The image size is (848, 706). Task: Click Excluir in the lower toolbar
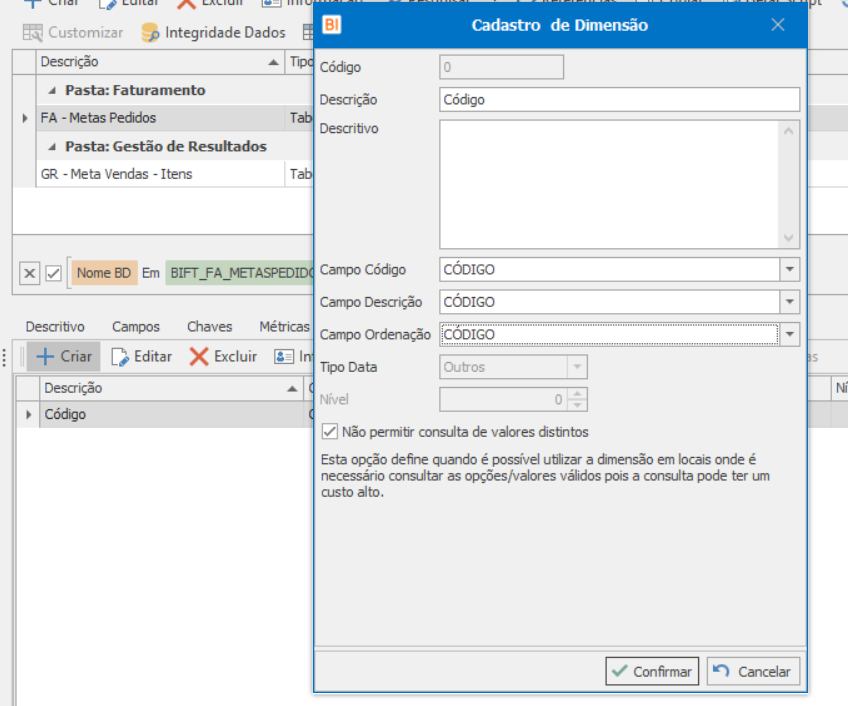pos(223,357)
